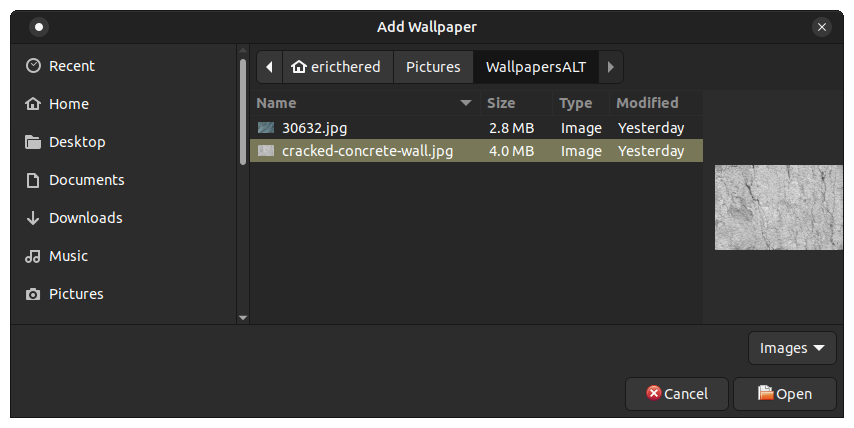Sort files by the Size column
Screen dimensions: 854x428
[x=501, y=103]
